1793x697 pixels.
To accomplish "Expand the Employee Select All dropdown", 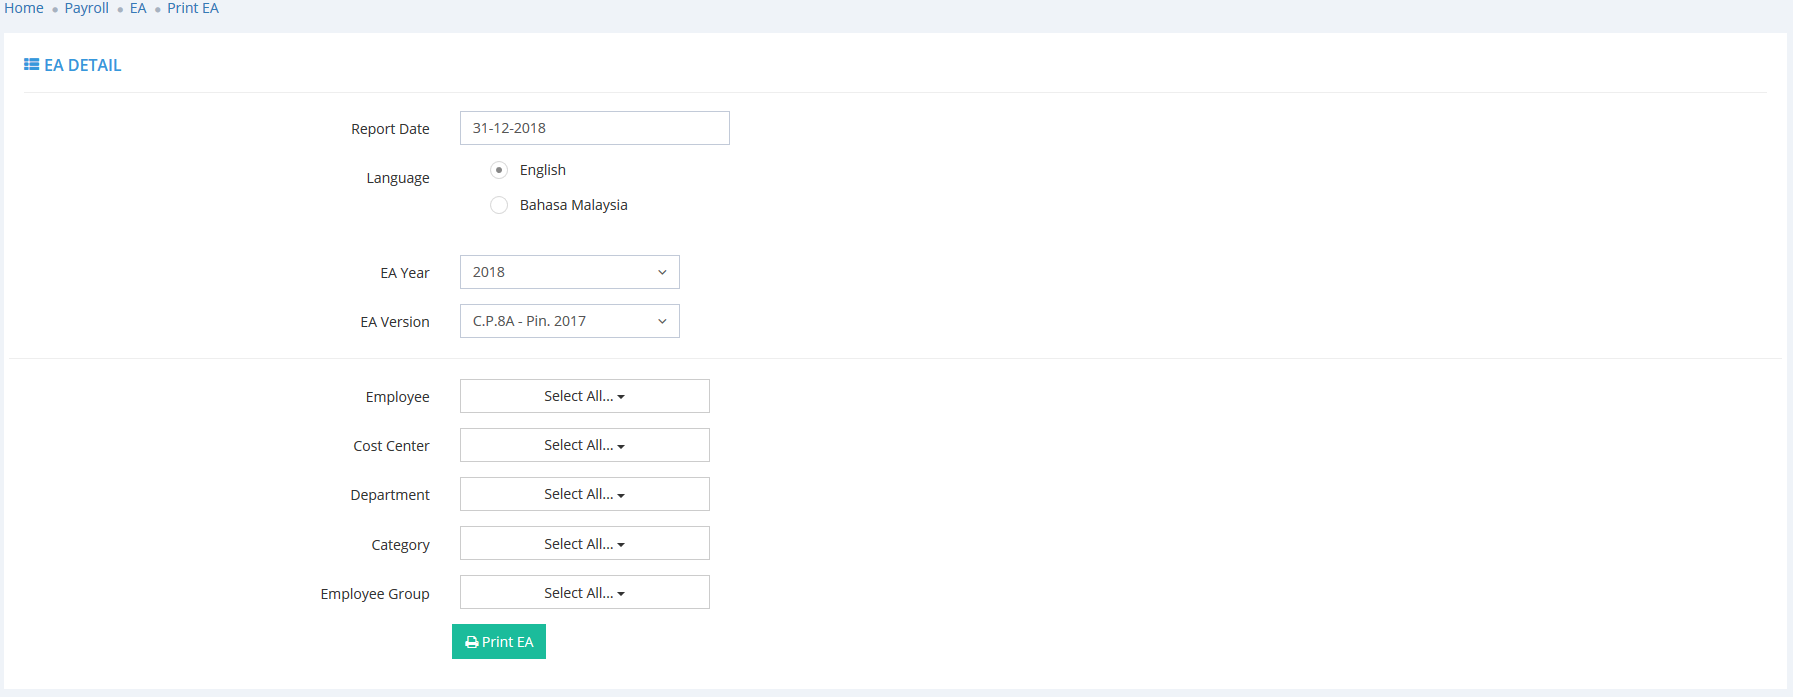I will tap(584, 396).
